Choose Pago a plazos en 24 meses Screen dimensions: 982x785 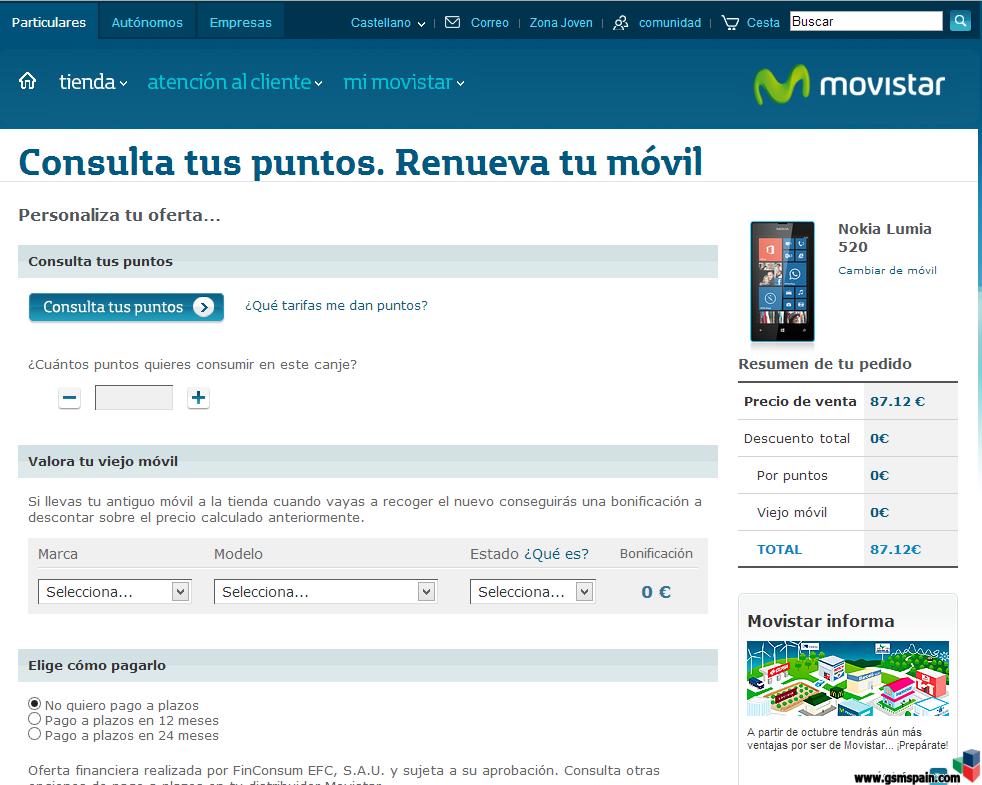pyautogui.click(x=34, y=734)
